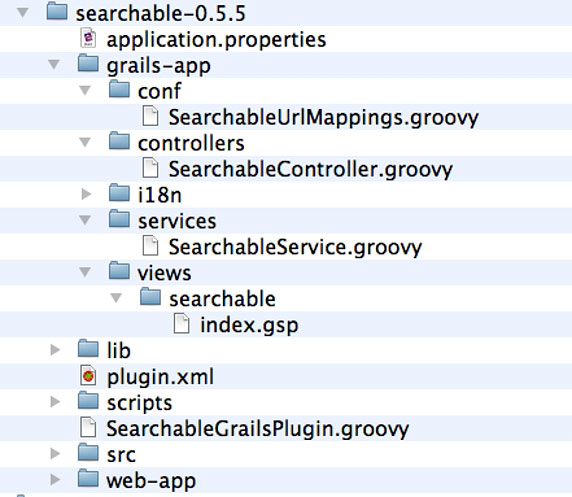Expand the src folder
The width and height of the screenshot is (572, 497).
click(x=55, y=453)
